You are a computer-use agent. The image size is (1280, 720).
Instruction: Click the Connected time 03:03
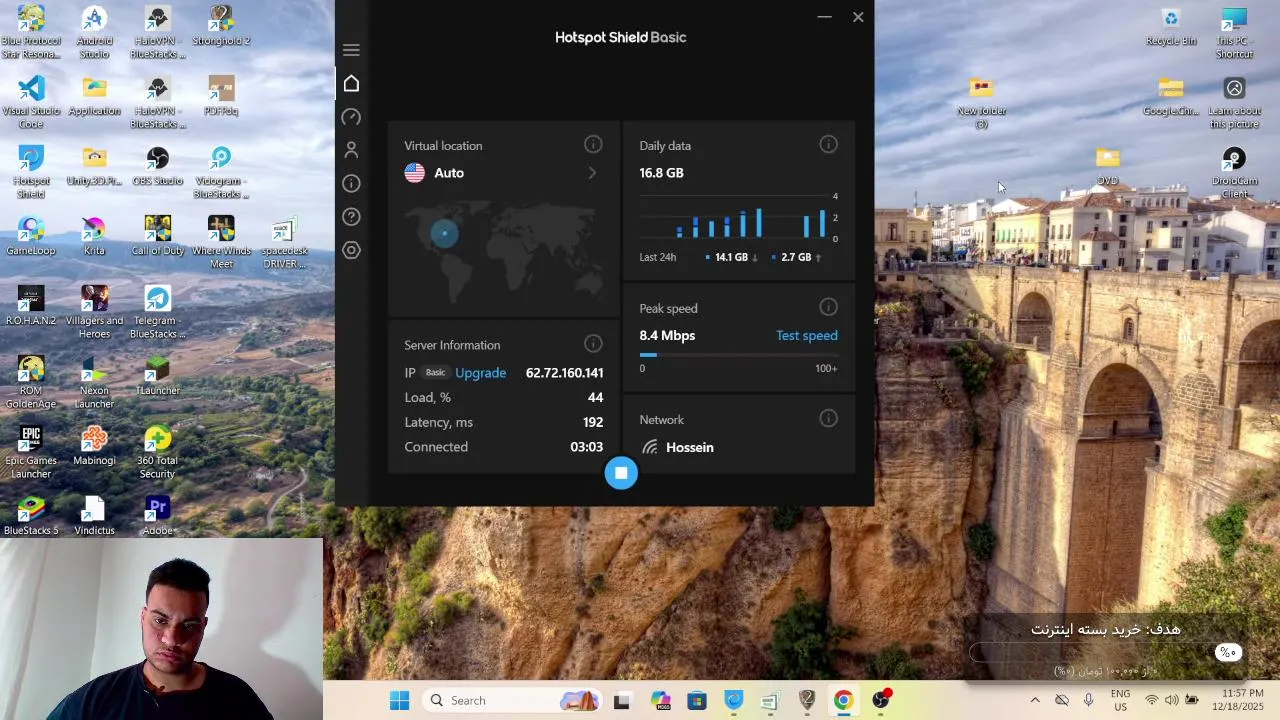click(587, 447)
